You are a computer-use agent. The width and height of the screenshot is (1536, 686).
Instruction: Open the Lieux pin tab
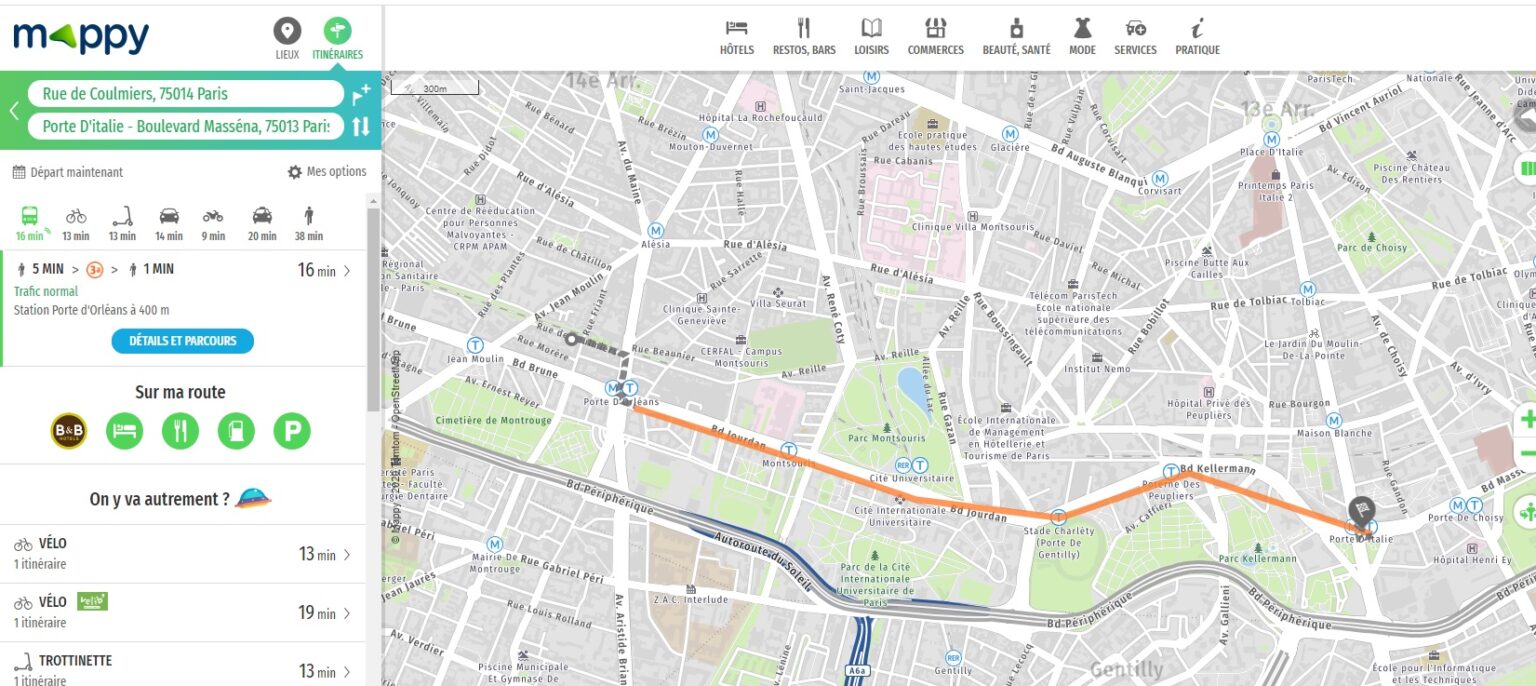(287, 39)
